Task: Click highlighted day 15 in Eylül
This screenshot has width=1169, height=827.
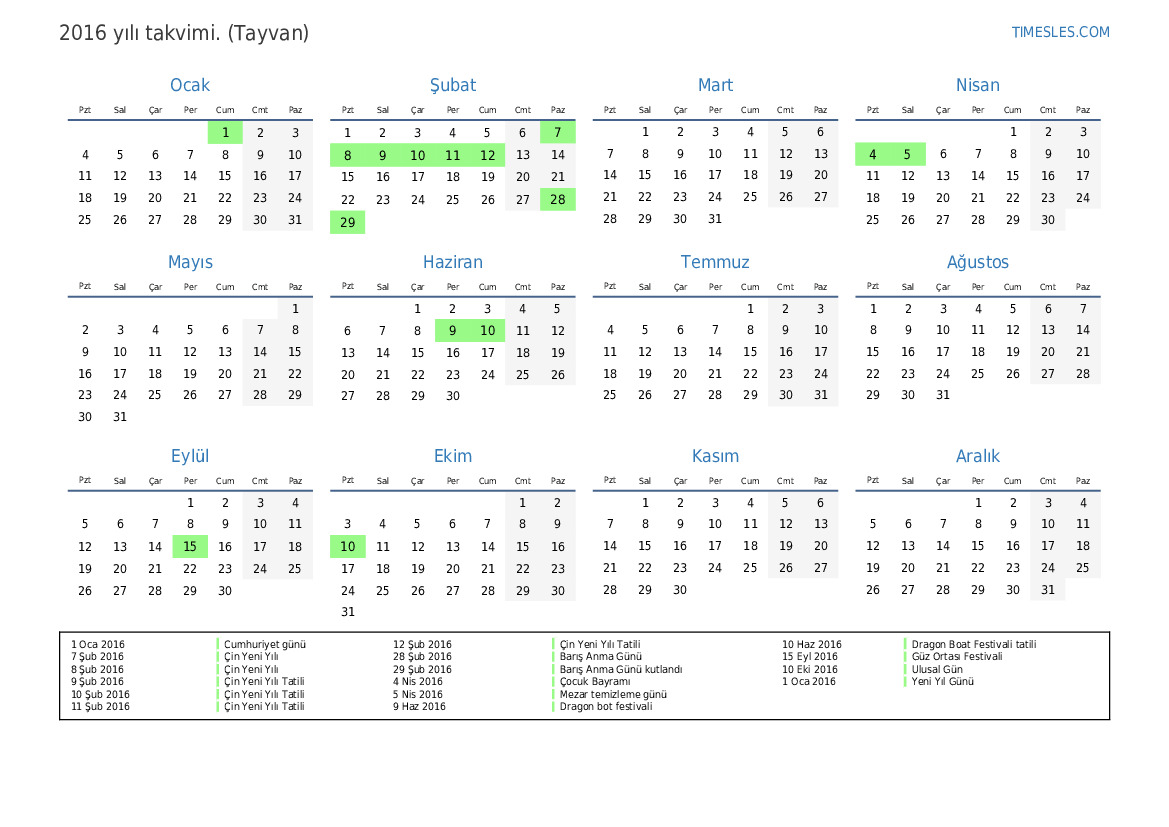Action: (190, 547)
